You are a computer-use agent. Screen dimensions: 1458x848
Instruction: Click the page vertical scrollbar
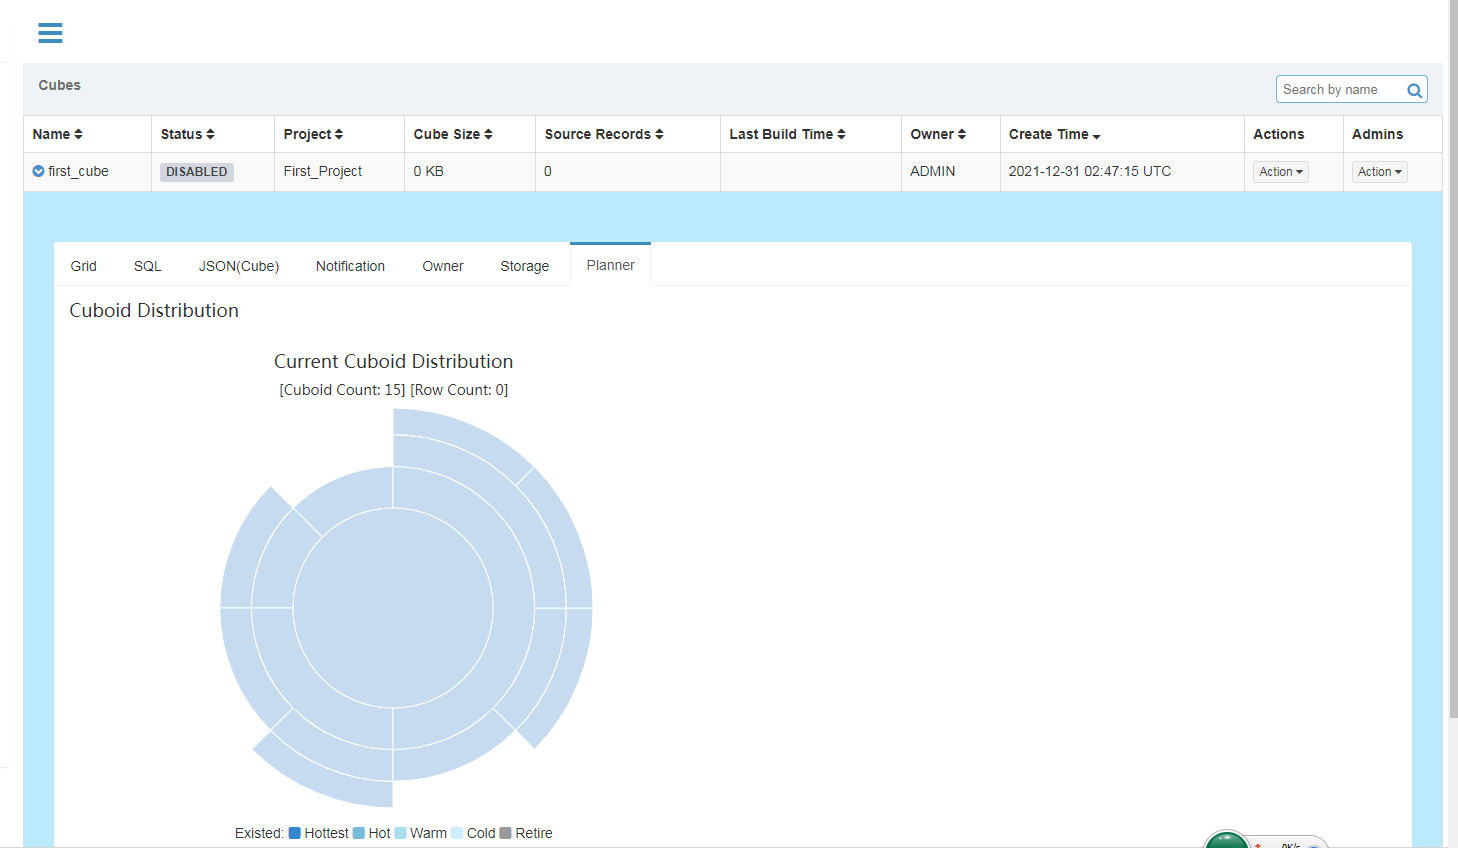coord(1453,358)
